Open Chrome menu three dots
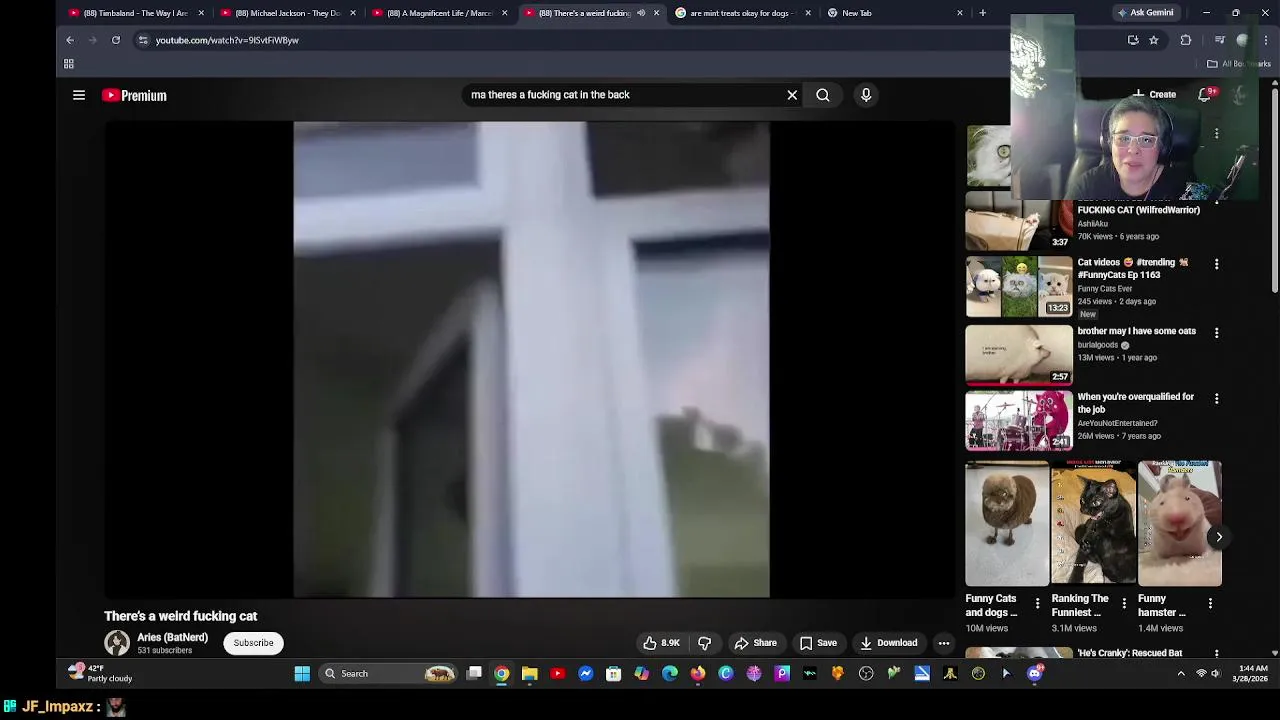This screenshot has width=1280, height=720. pos(1267,40)
